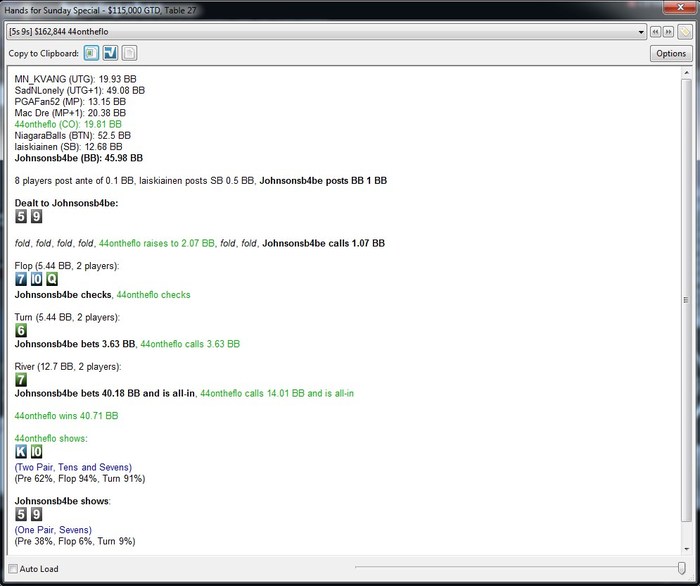Image resolution: width=700 pixels, height=586 pixels.
Task: Click the 9 card under Dealt to Johnsonsb4be
Action: point(37,216)
